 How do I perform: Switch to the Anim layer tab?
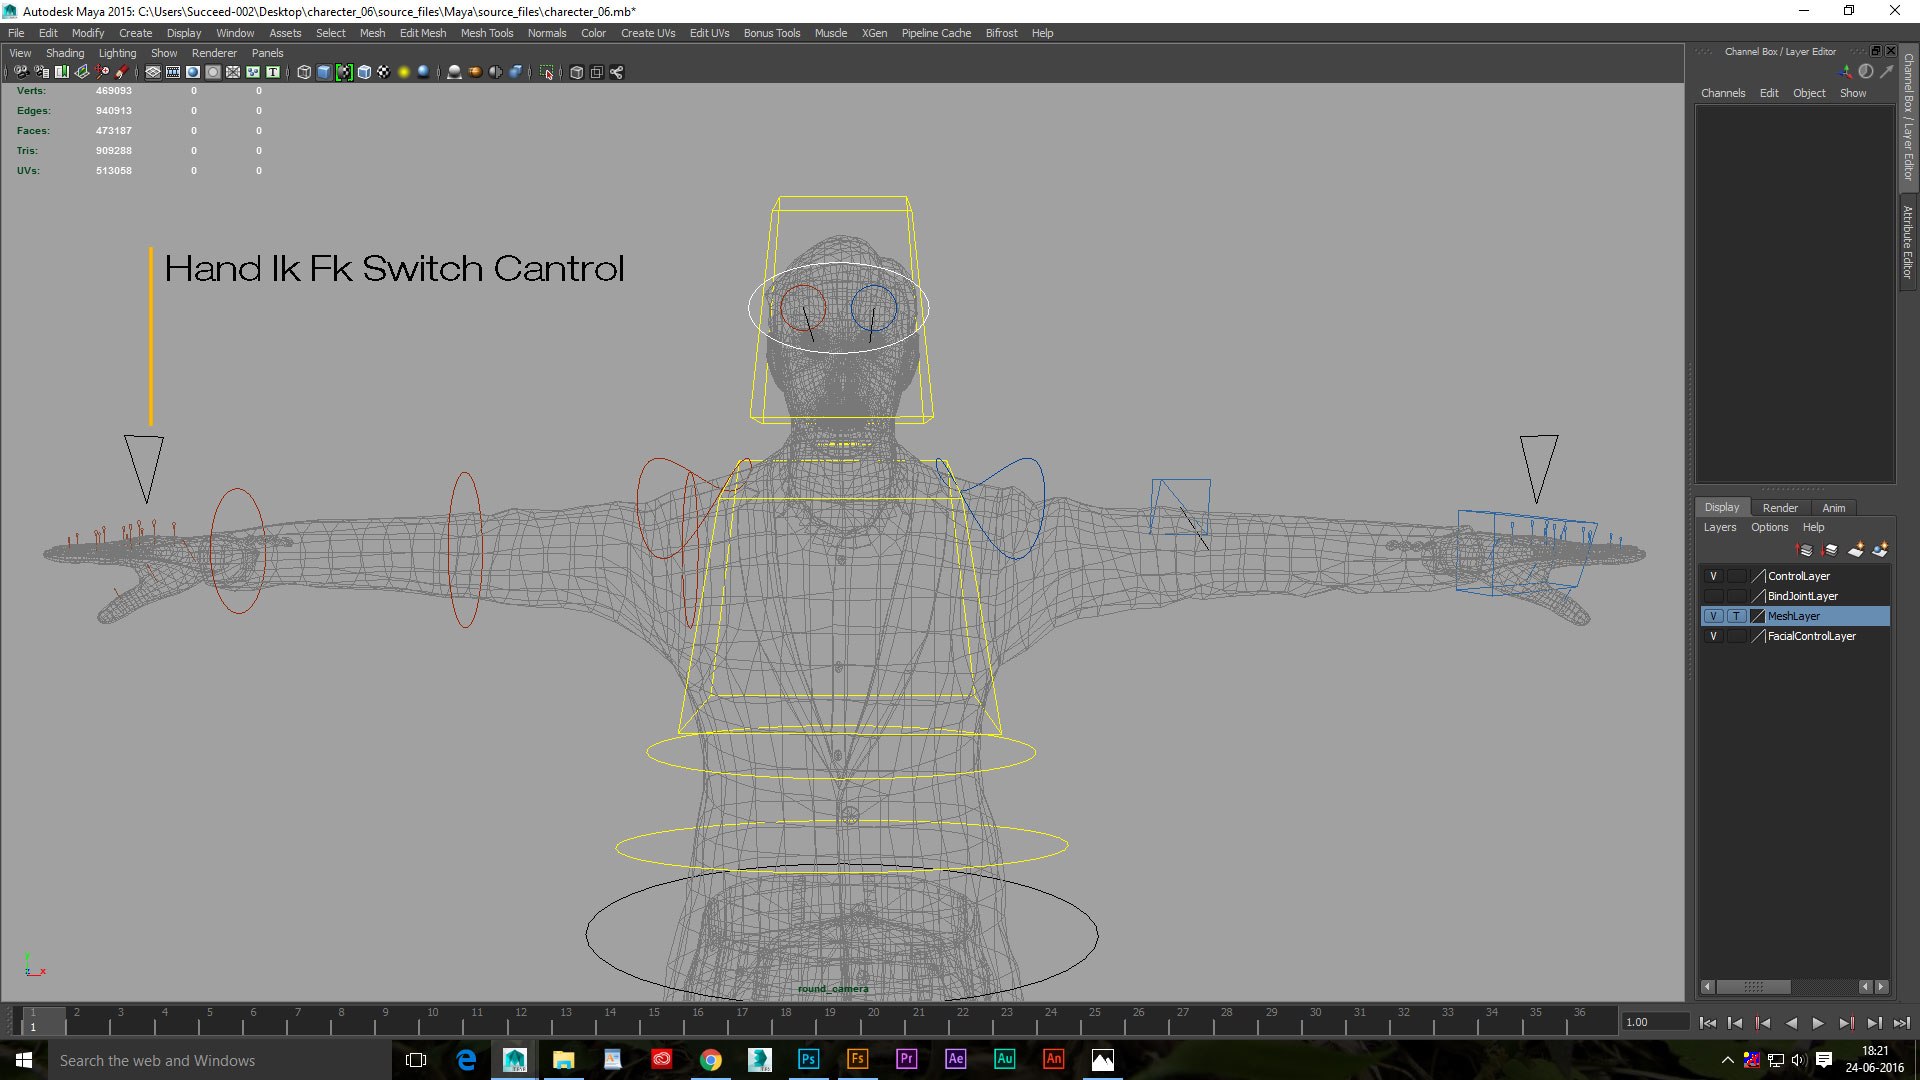pyautogui.click(x=1833, y=508)
